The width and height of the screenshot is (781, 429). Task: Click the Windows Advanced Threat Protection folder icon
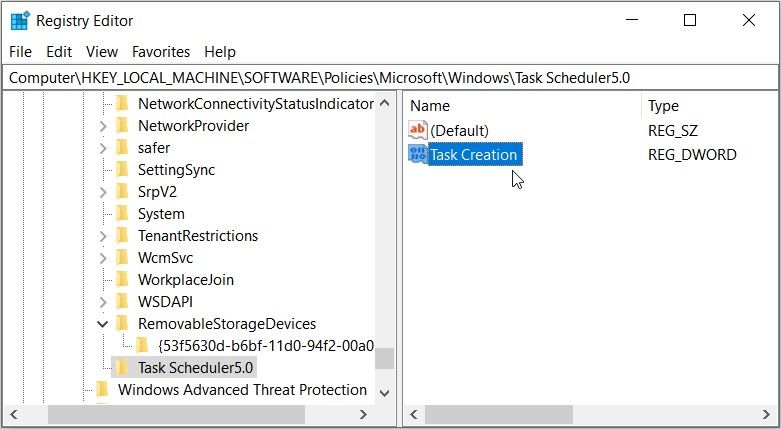(102, 390)
